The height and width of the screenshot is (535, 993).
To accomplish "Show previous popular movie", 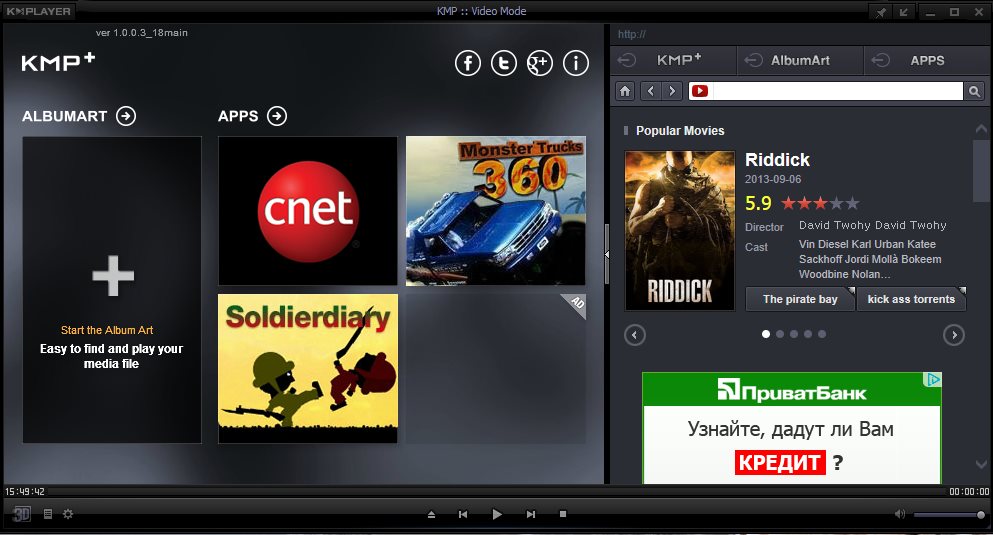I will tap(635, 335).
